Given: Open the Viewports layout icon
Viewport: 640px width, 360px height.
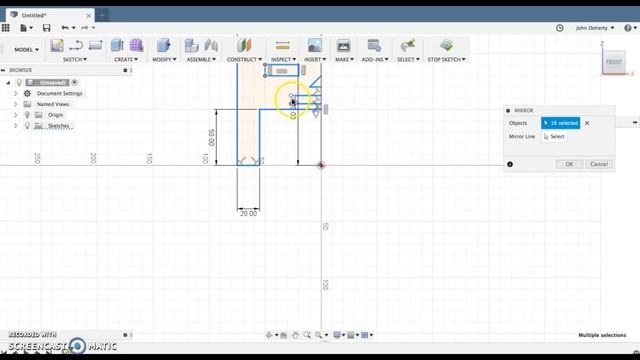Looking at the screenshot, I should click(x=364, y=335).
